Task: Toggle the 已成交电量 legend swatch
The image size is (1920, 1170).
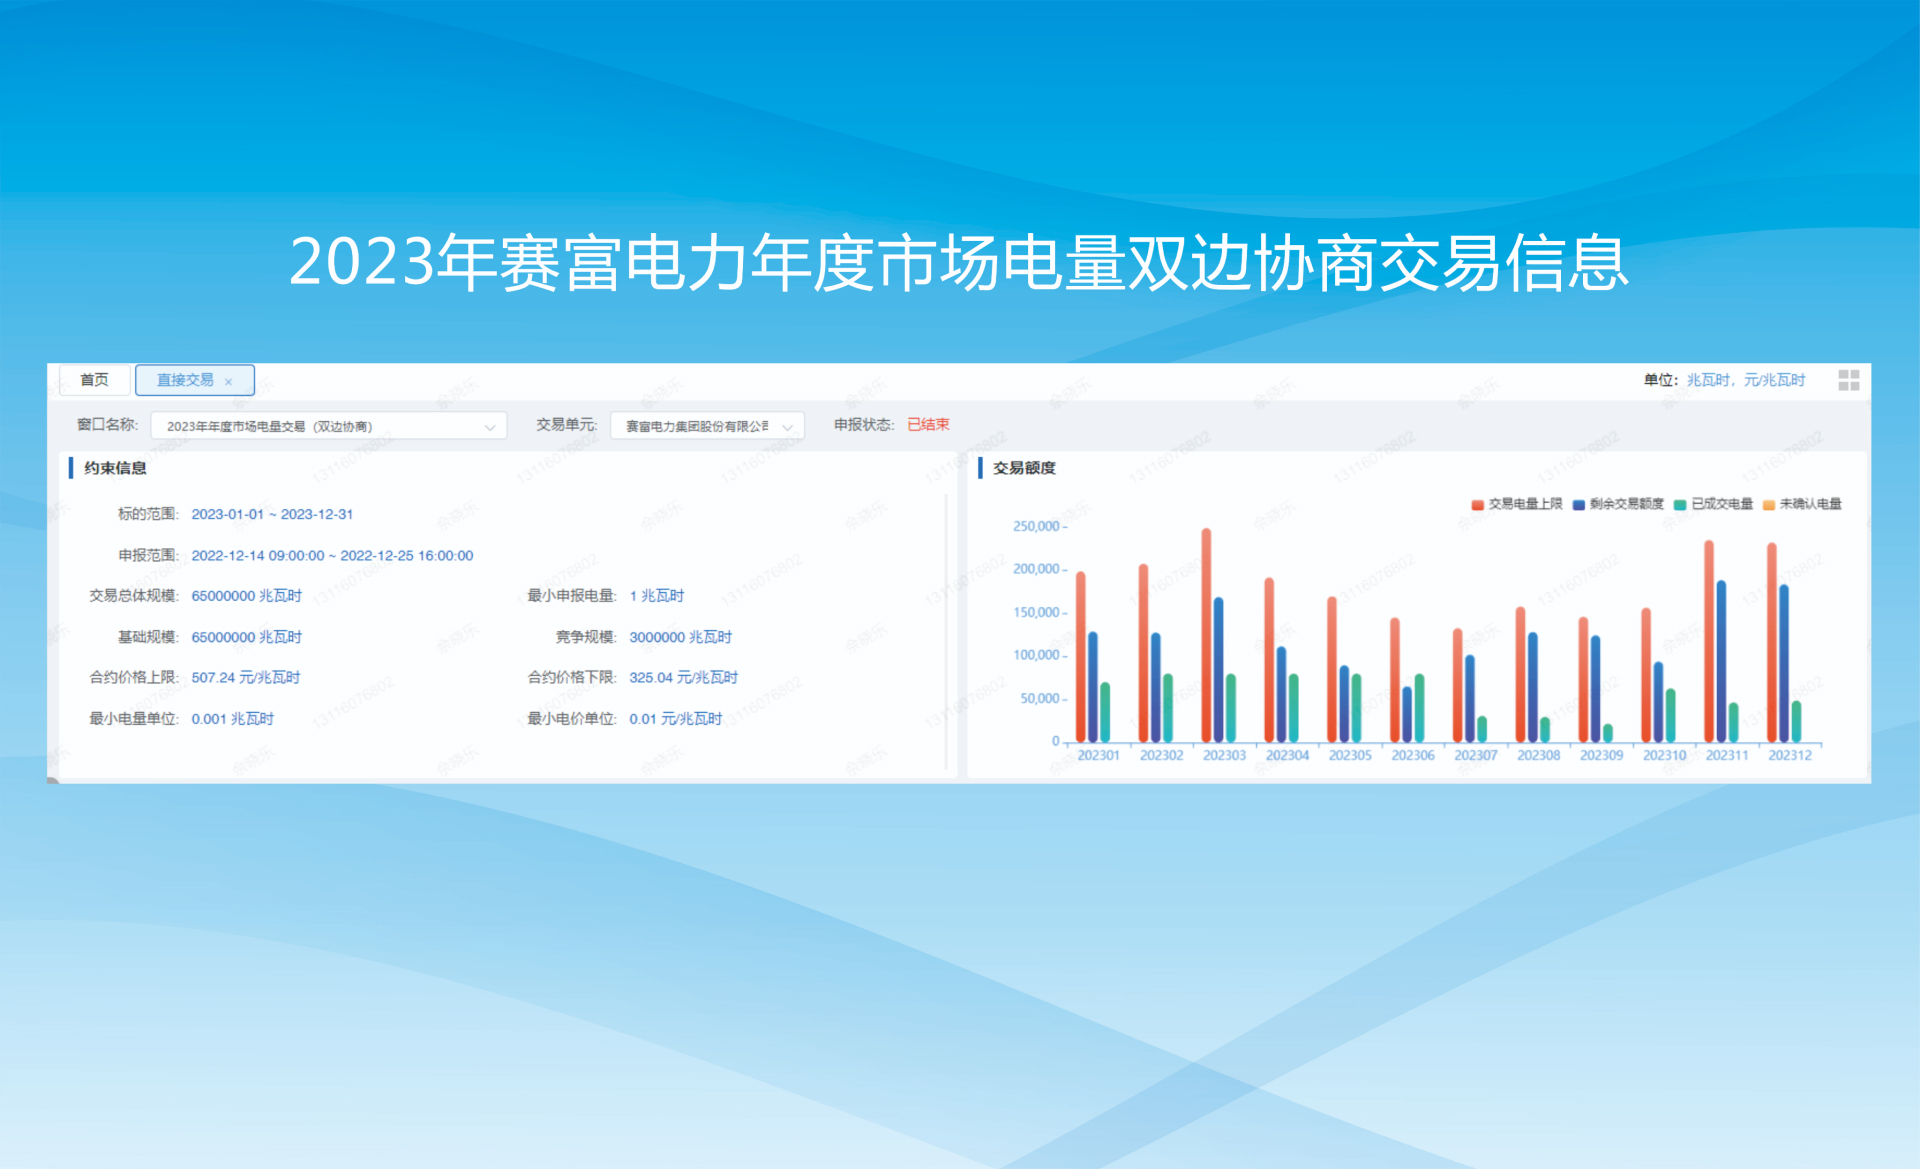Action: coord(1680,505)
